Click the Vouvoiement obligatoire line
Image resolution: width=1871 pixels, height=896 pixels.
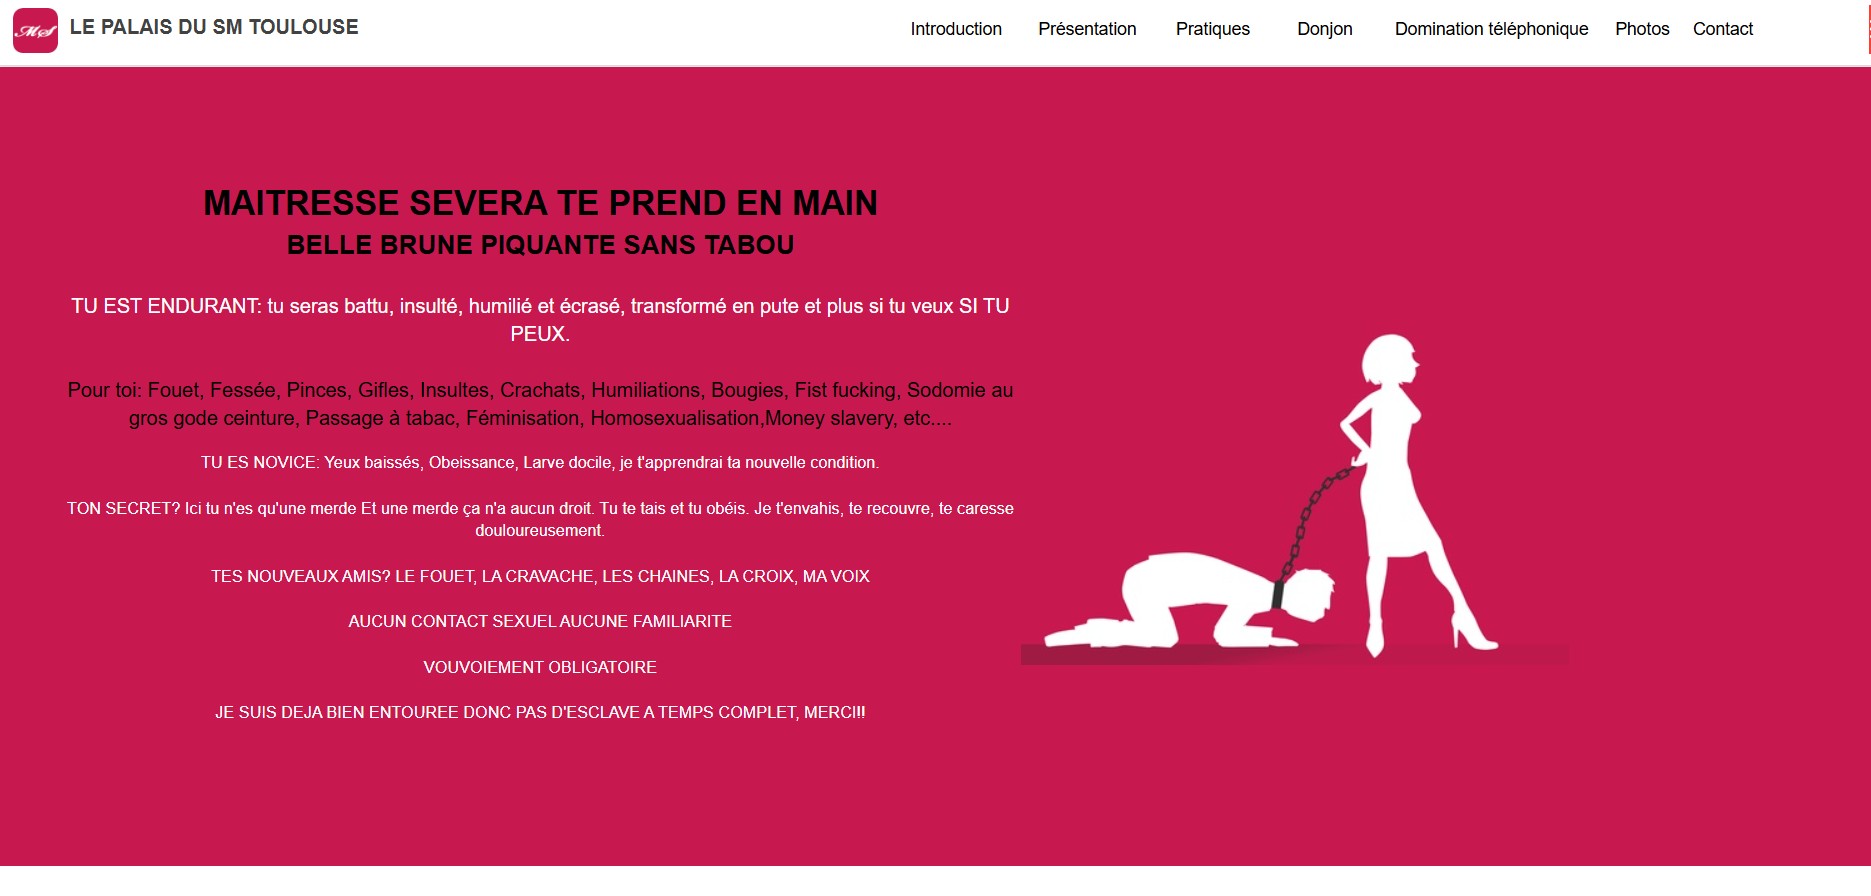[x=540, y=667]
